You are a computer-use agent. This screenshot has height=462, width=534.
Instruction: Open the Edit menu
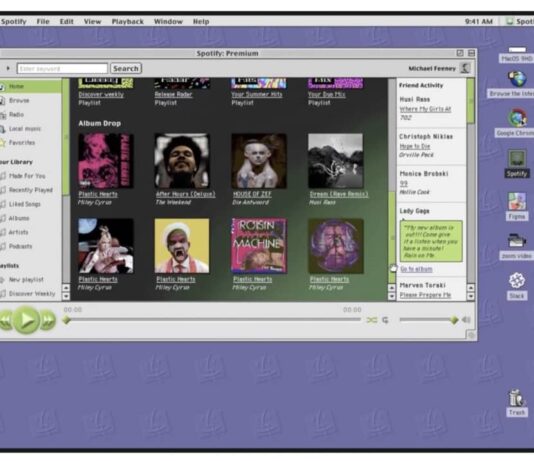[x=66, y=21]
